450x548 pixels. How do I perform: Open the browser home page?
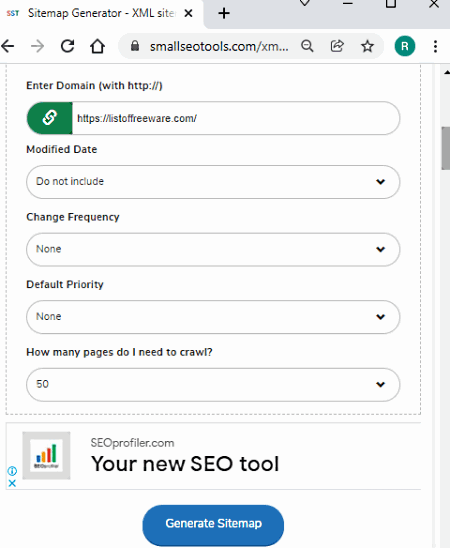coord(97,46)
